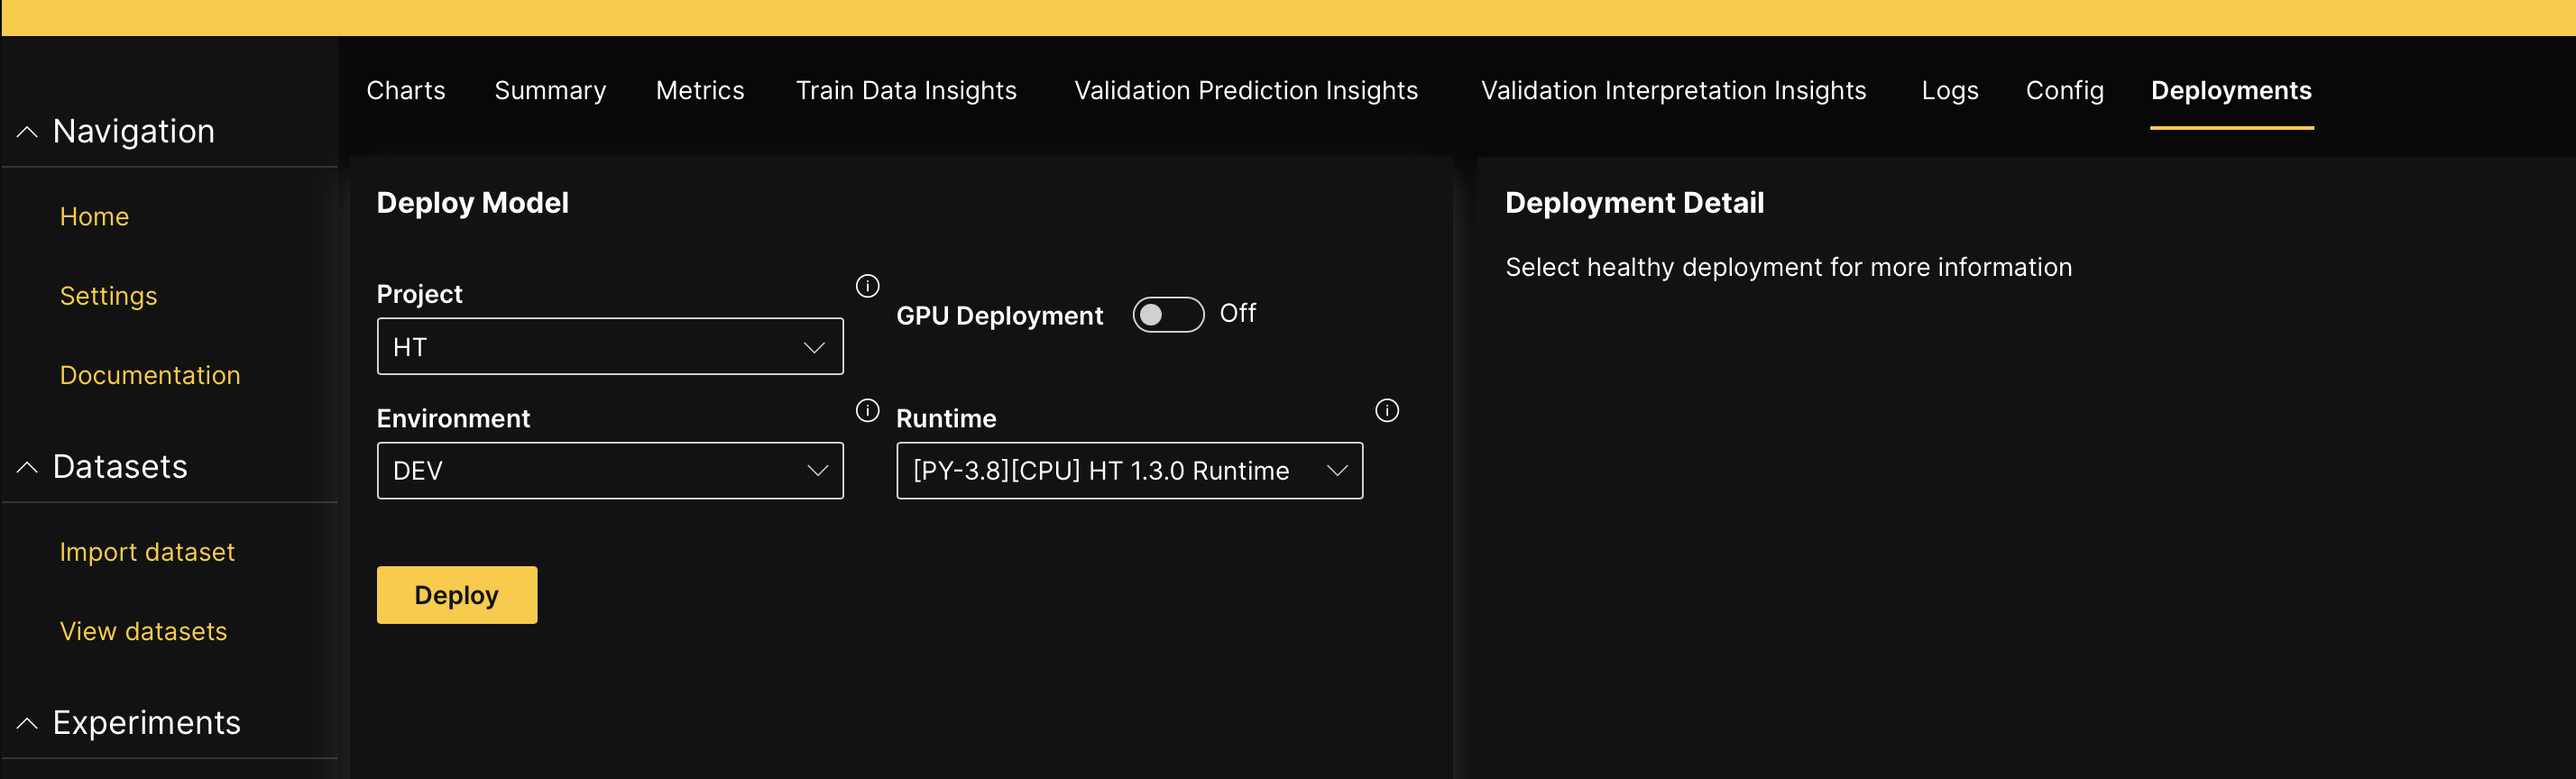Switch to the Metrics tab
This screenshot has height=779, width=2576.
click(699, 90)
